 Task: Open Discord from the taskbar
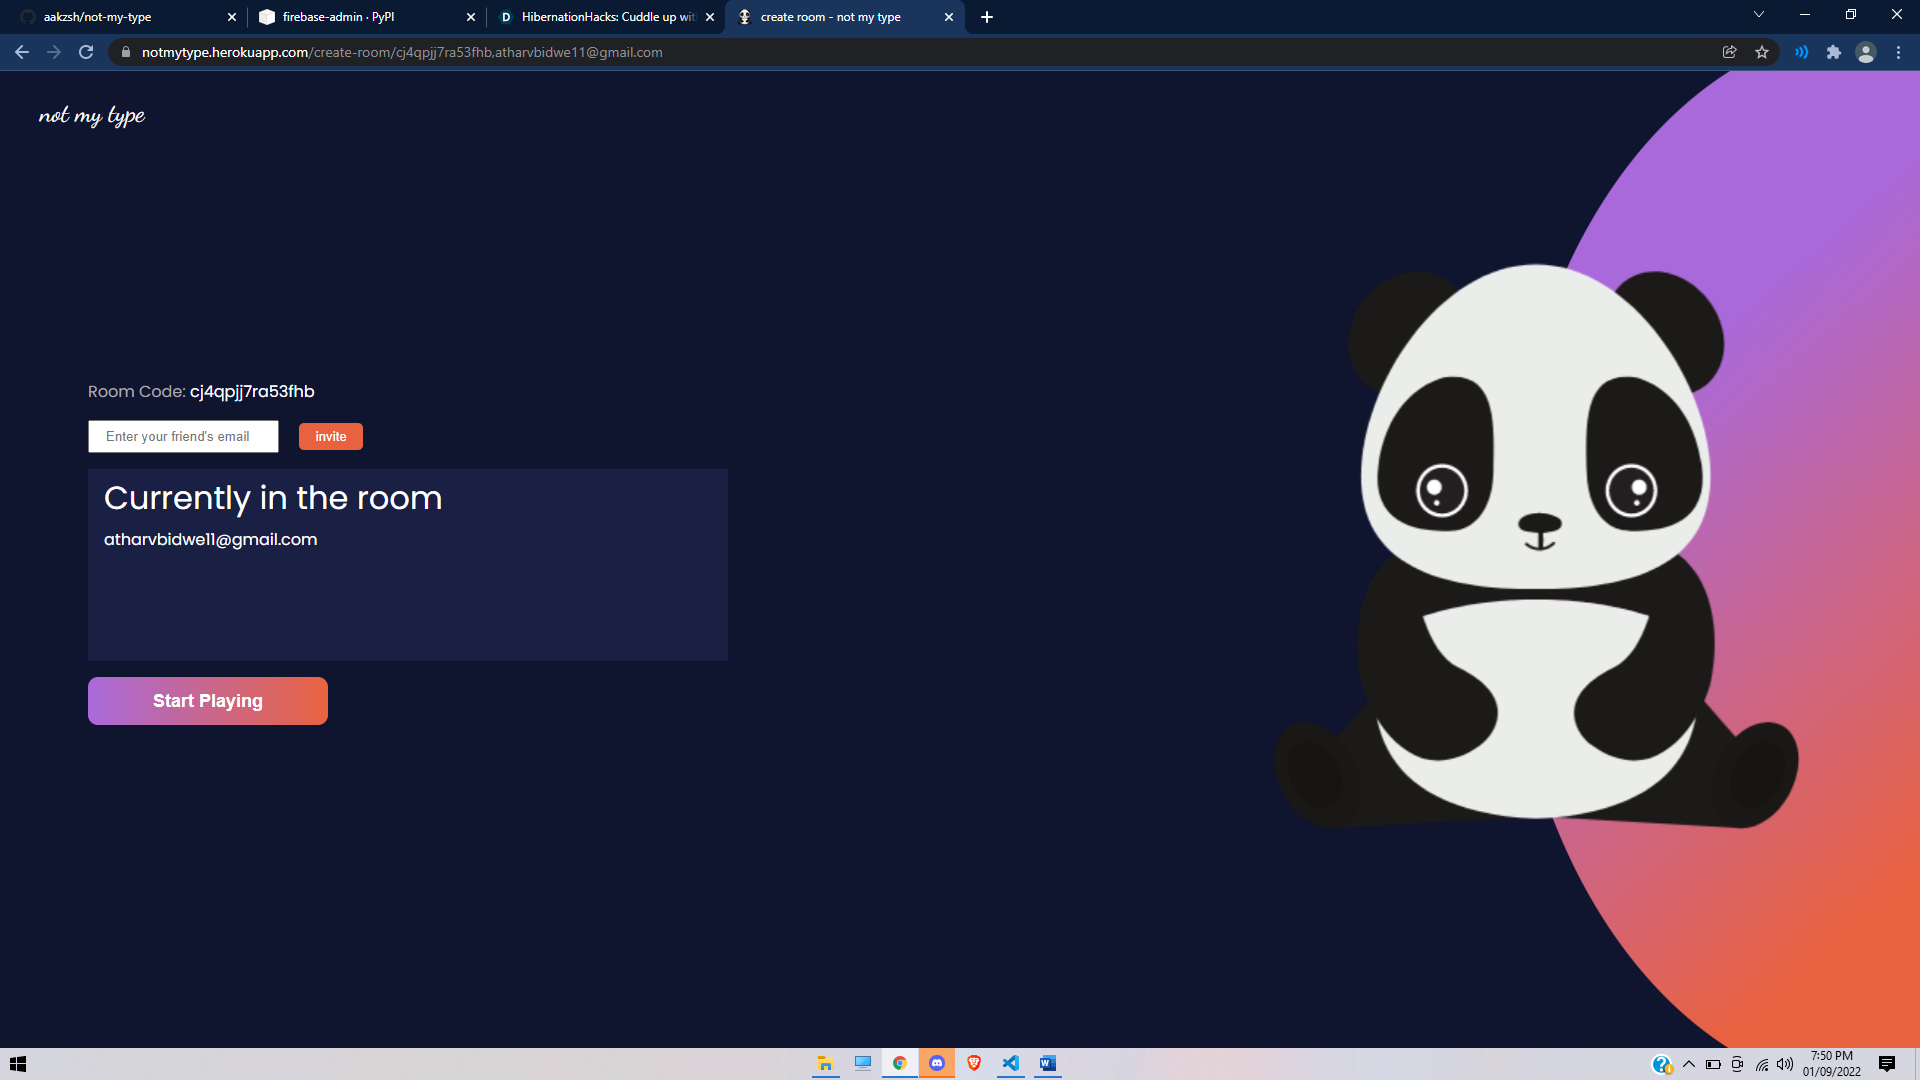[937, 1063]
